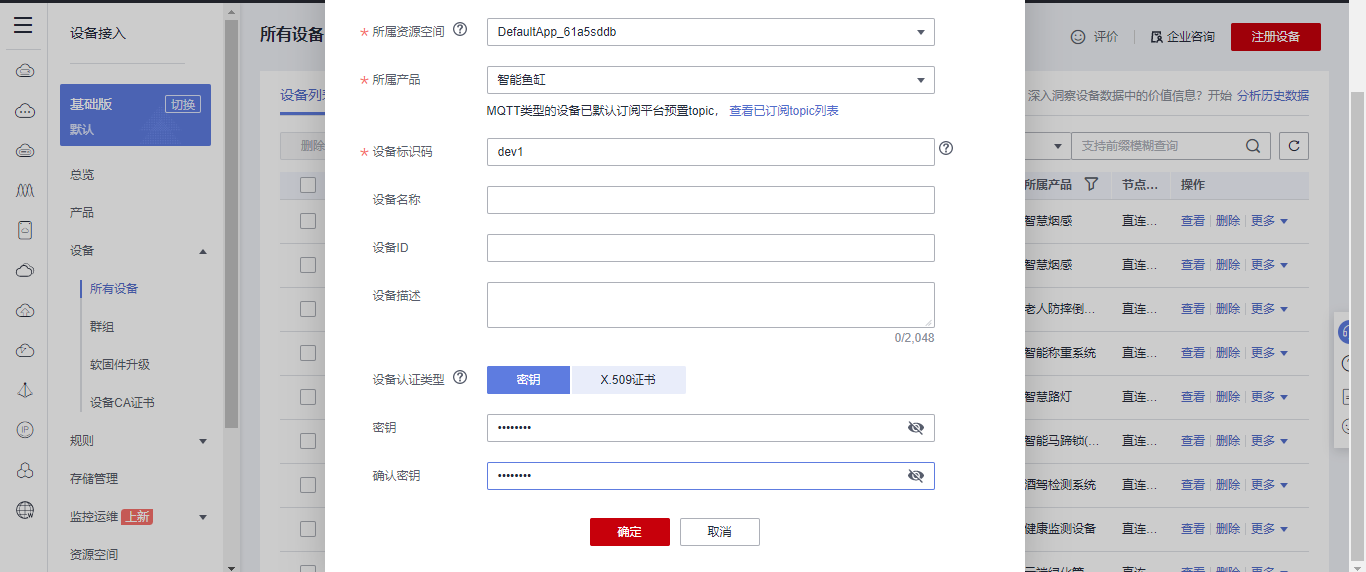
Task: Open 产品 in the sidebar
Action: click(82, 213)
